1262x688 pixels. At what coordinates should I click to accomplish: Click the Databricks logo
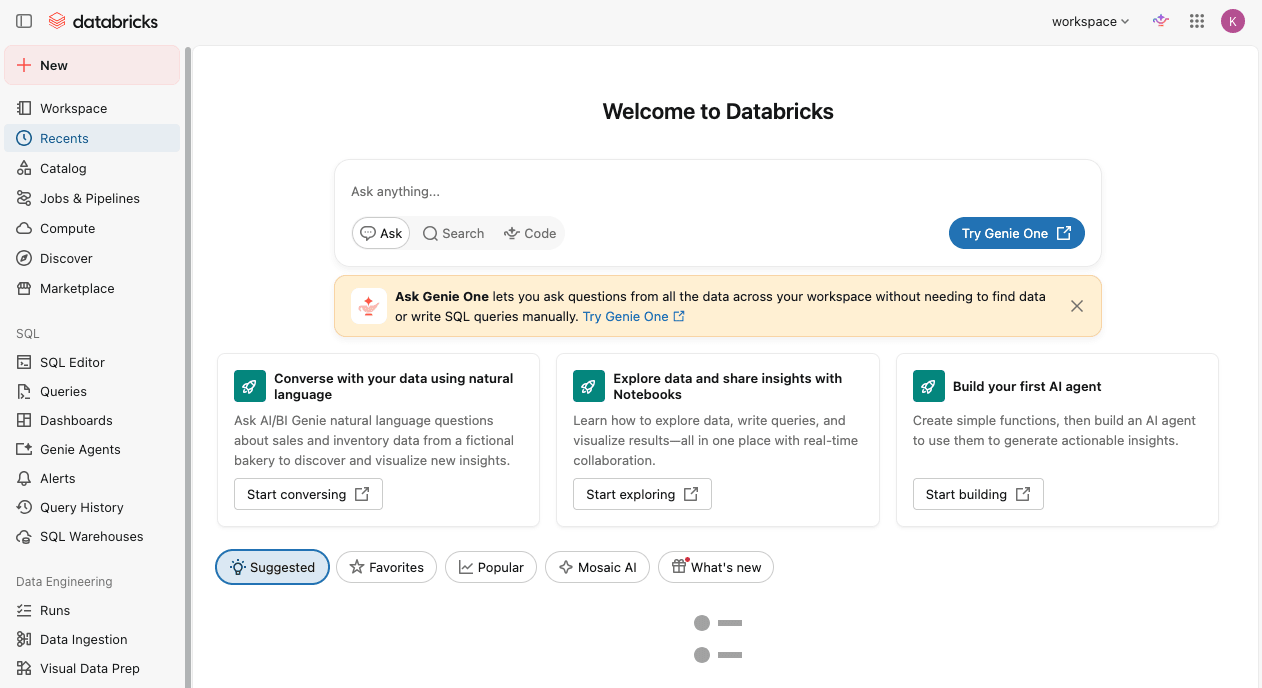pyautogui.click(x=103, y=21)
